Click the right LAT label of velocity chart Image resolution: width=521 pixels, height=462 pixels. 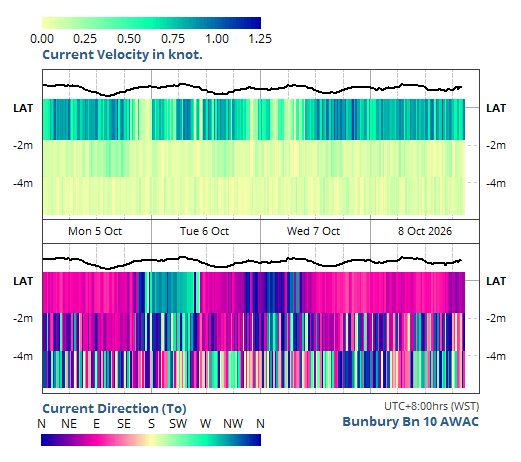coord(496,108)
